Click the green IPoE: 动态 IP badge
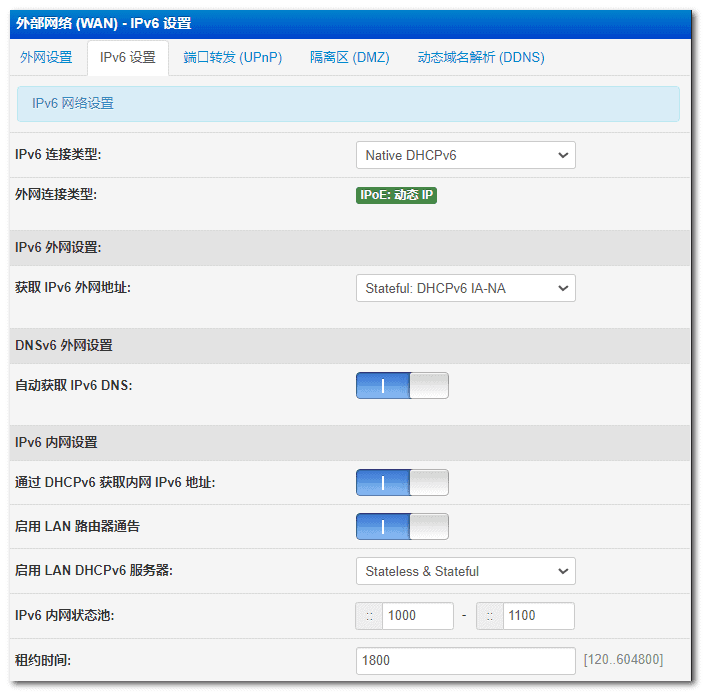 [397, 195]
